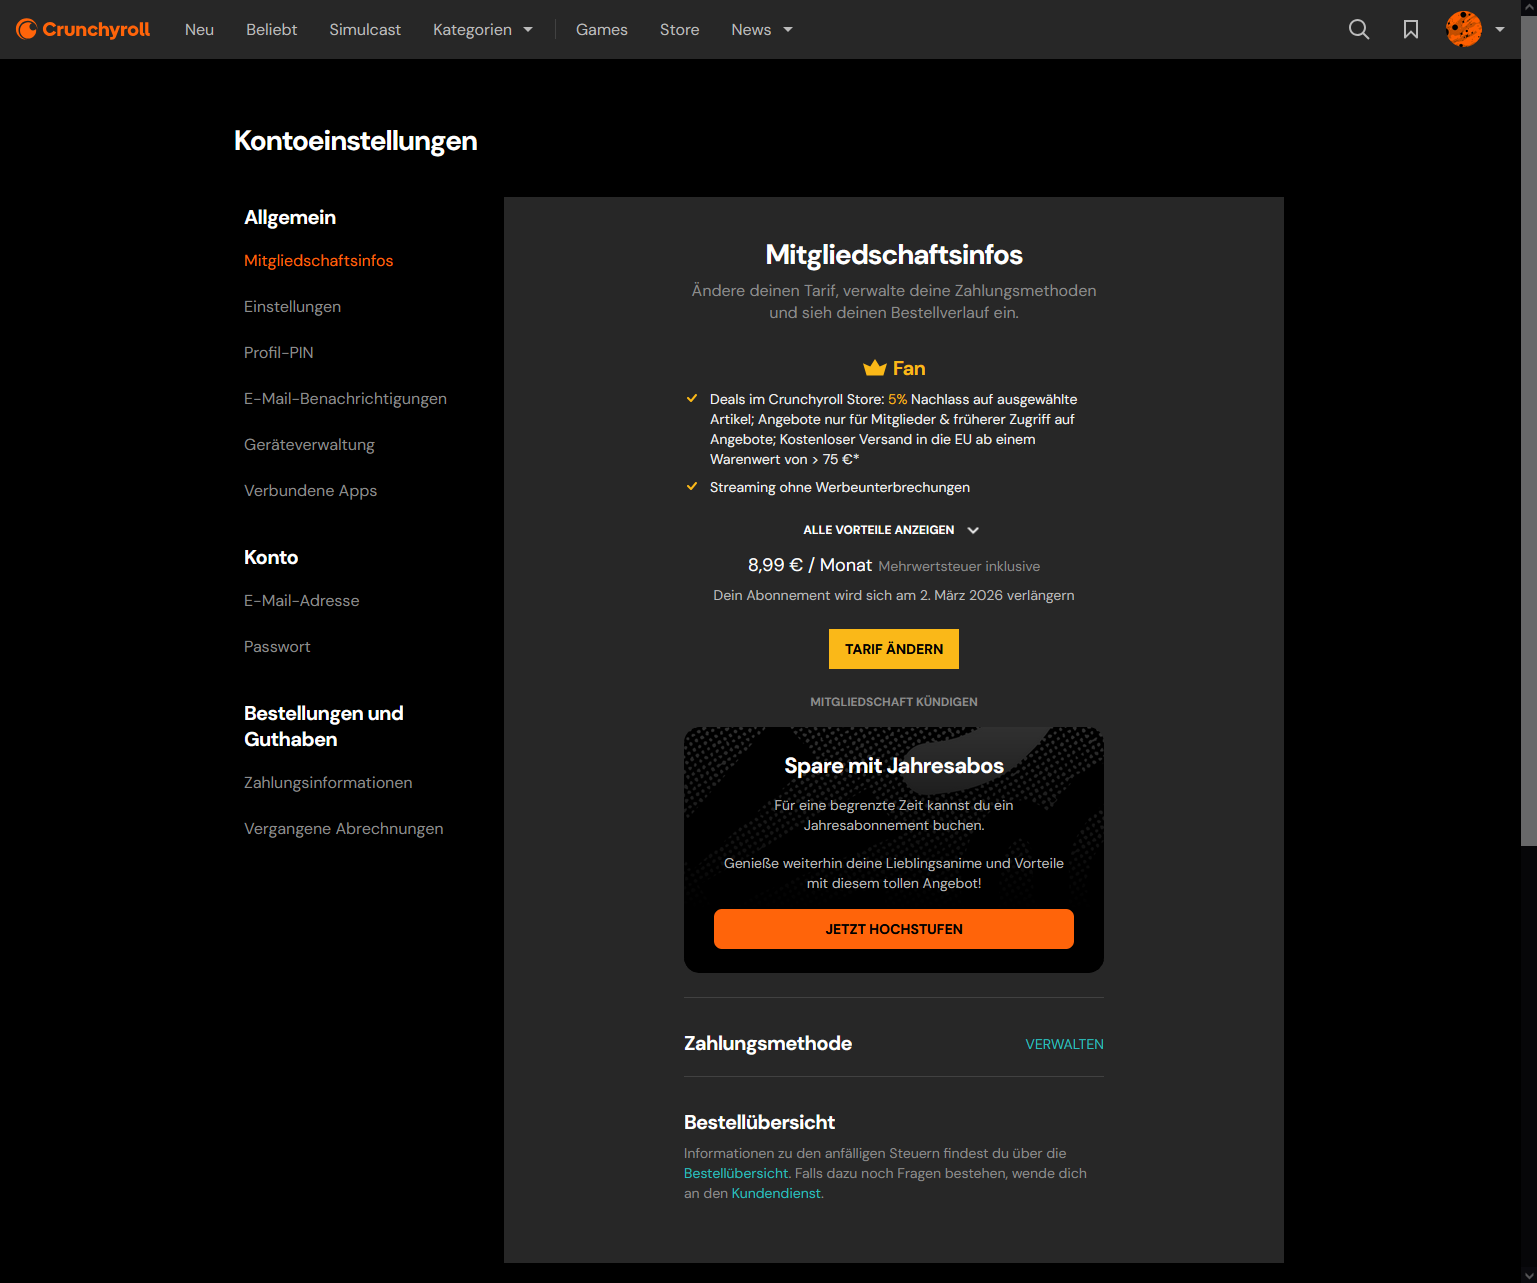Open the account menu chevron beside avatar
This screenshot has width=1537, height=1283.
pos(1500,29)
